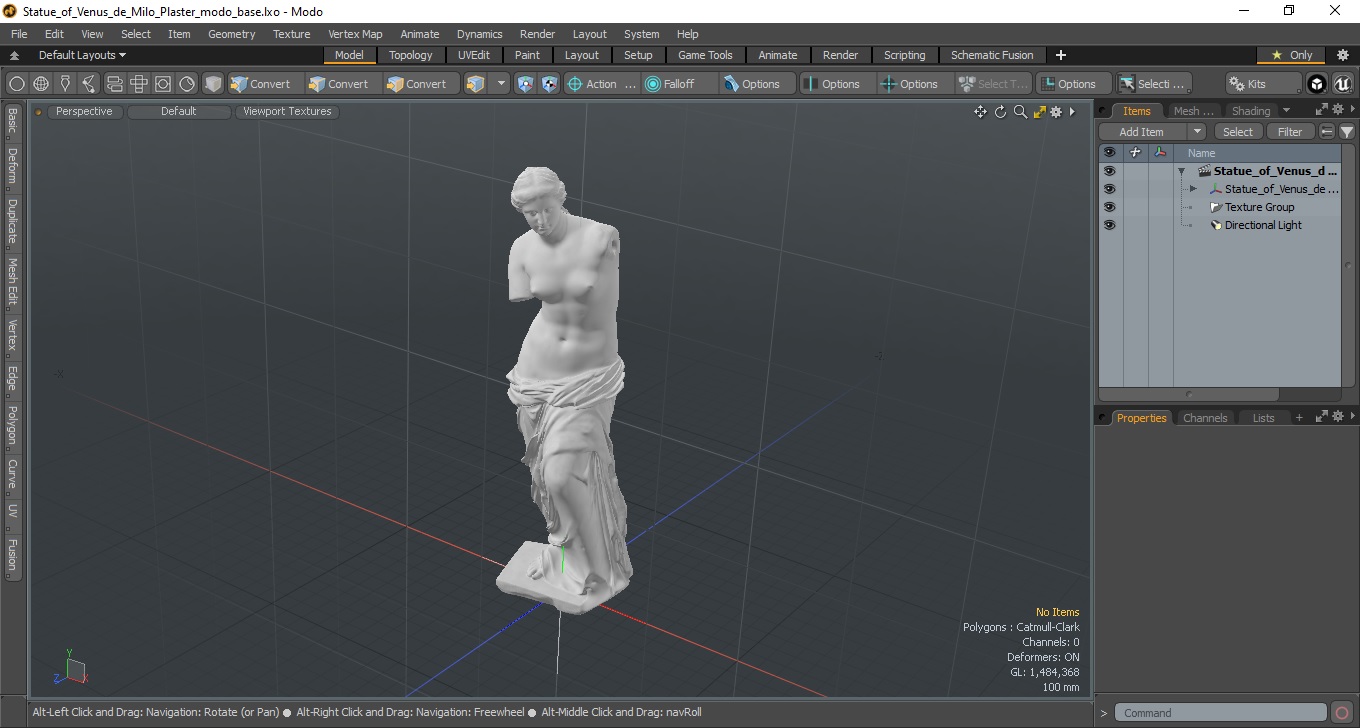
Task: Click the Filter button in Items panel
Action: click(x=1291, y=132)
